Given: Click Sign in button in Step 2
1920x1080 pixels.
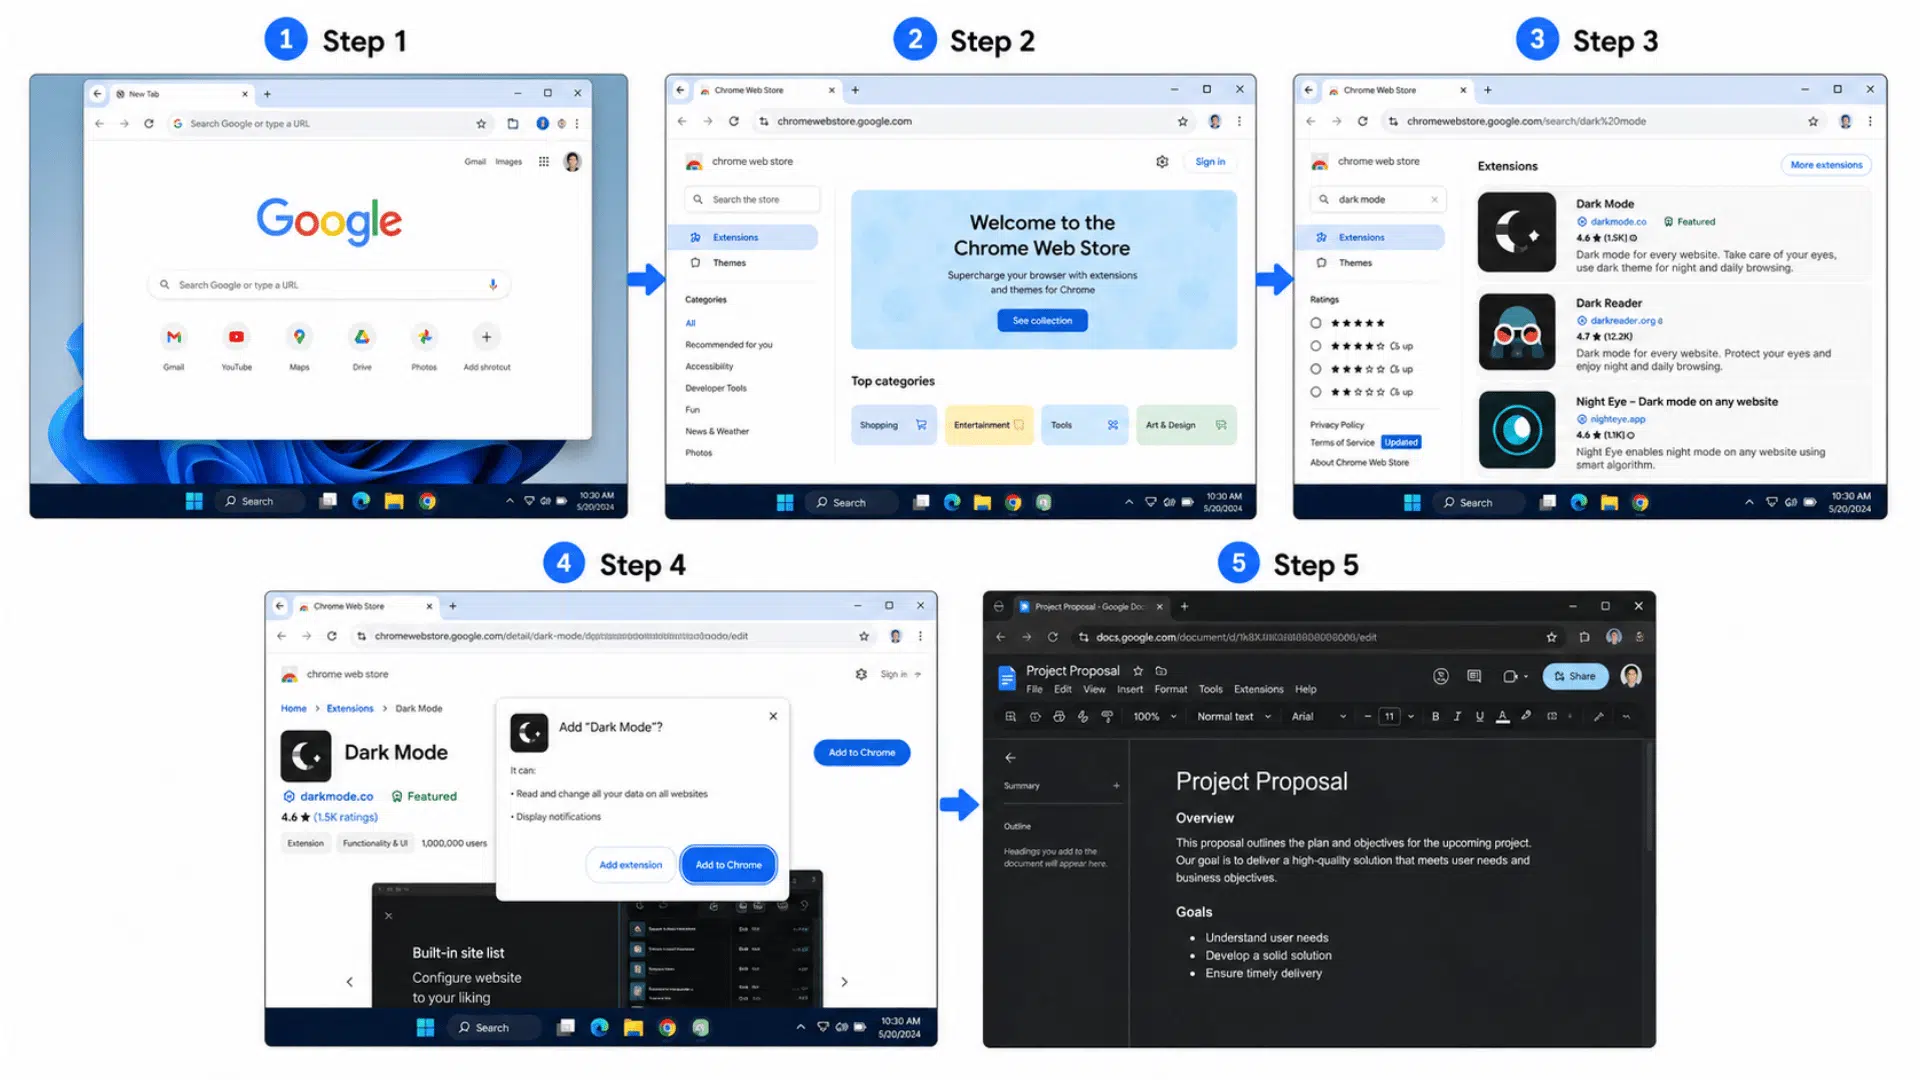Looking at the screenshot, I should [1210, 162].
